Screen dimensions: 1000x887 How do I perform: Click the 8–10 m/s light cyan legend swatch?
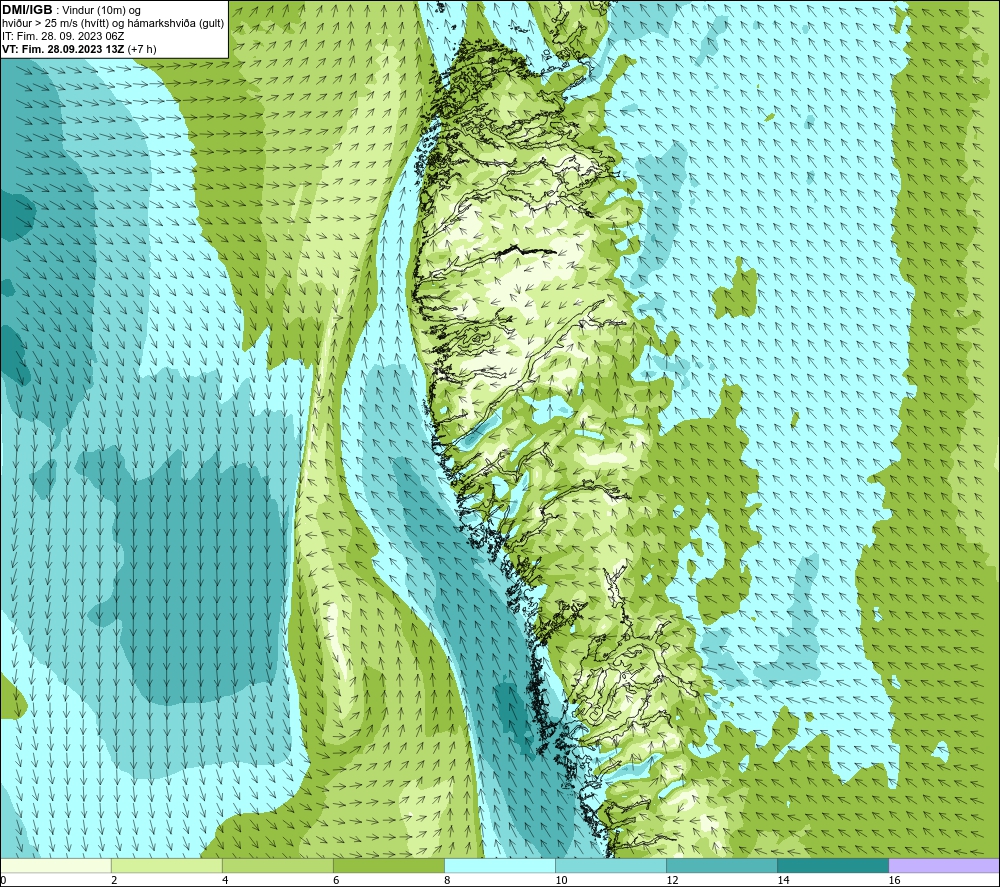coord(499,865)
